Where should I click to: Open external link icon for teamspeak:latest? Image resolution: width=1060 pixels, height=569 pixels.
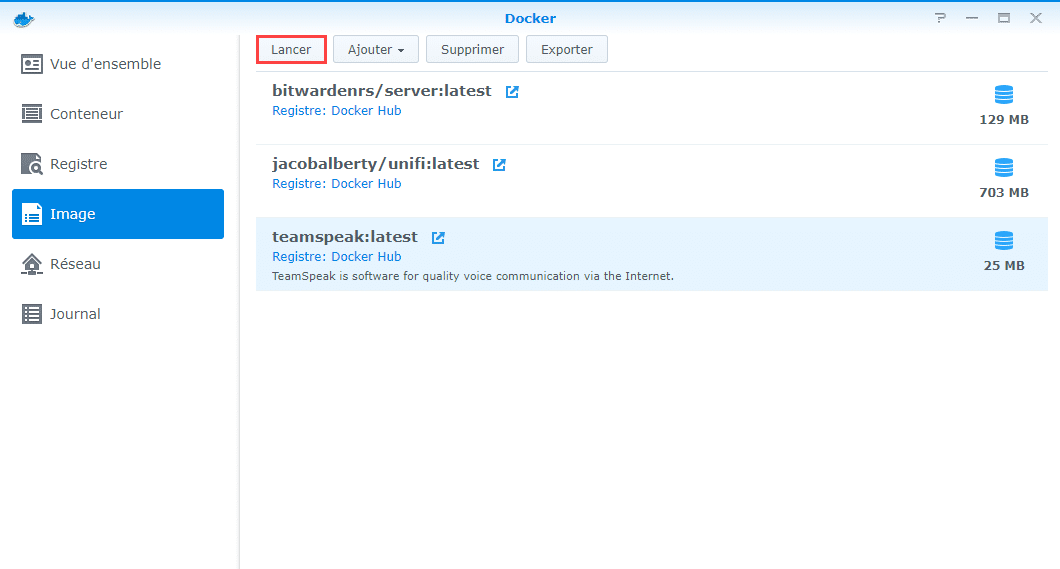pyautogui.click(x=438, y=238)
